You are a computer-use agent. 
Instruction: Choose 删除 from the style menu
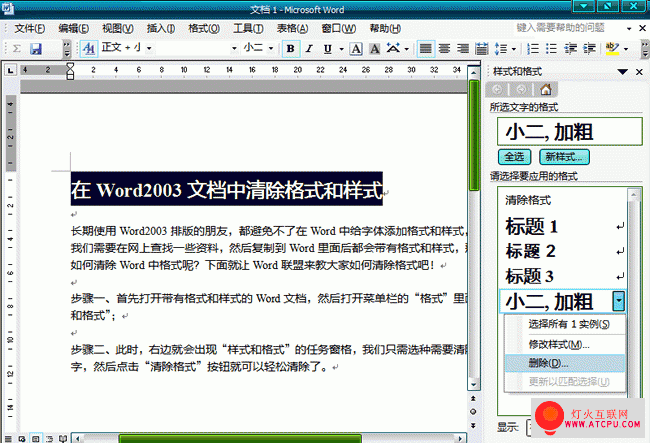[x=565, y=363]
